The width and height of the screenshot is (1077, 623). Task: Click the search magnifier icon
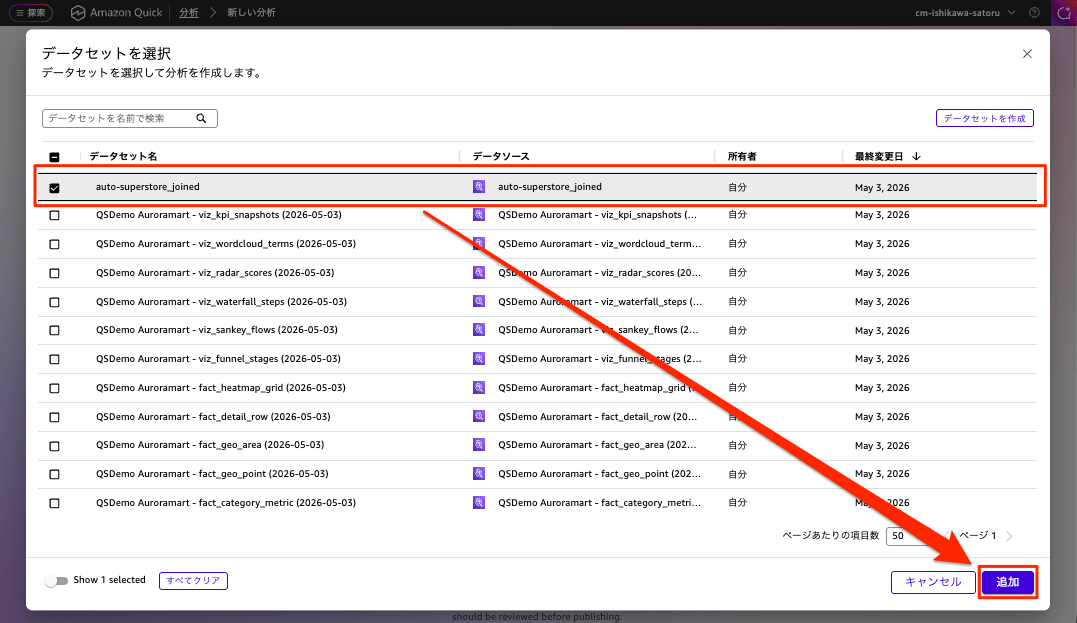point(201,118)
